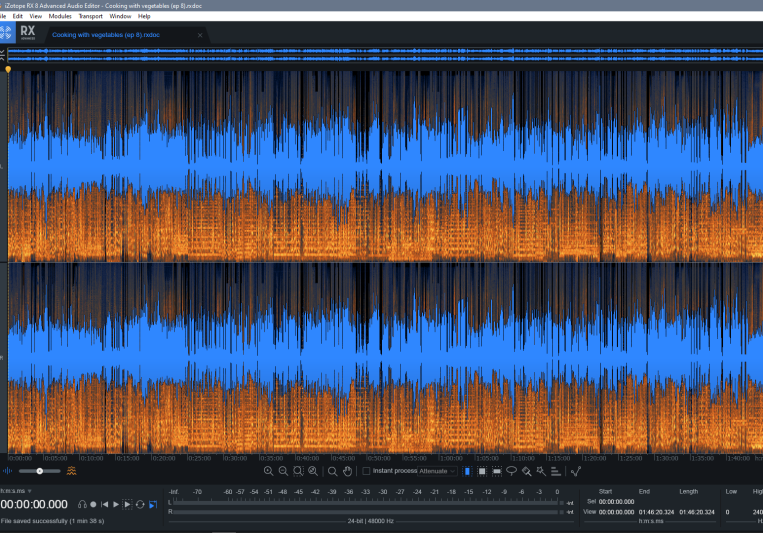Screen dimensions: 763x533
Task: Open the View menu
Action: click(36, 16)
